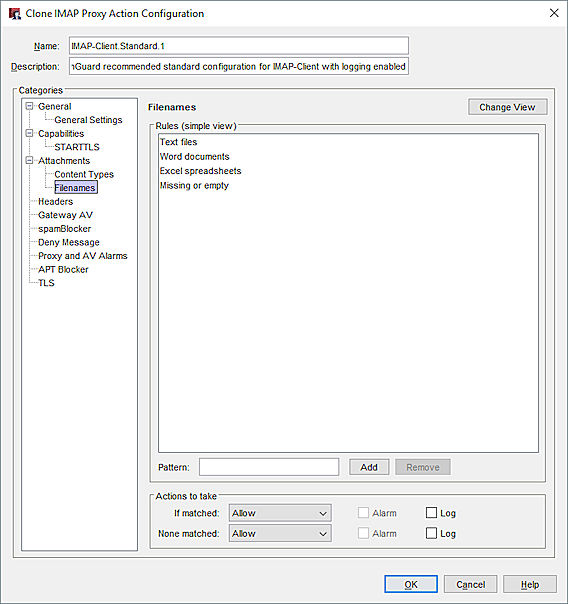The width and height of the screenshot is (568, 604).
Task: Click the WatchGuard app icon in title bar
Action: click(x=15, y=14)
